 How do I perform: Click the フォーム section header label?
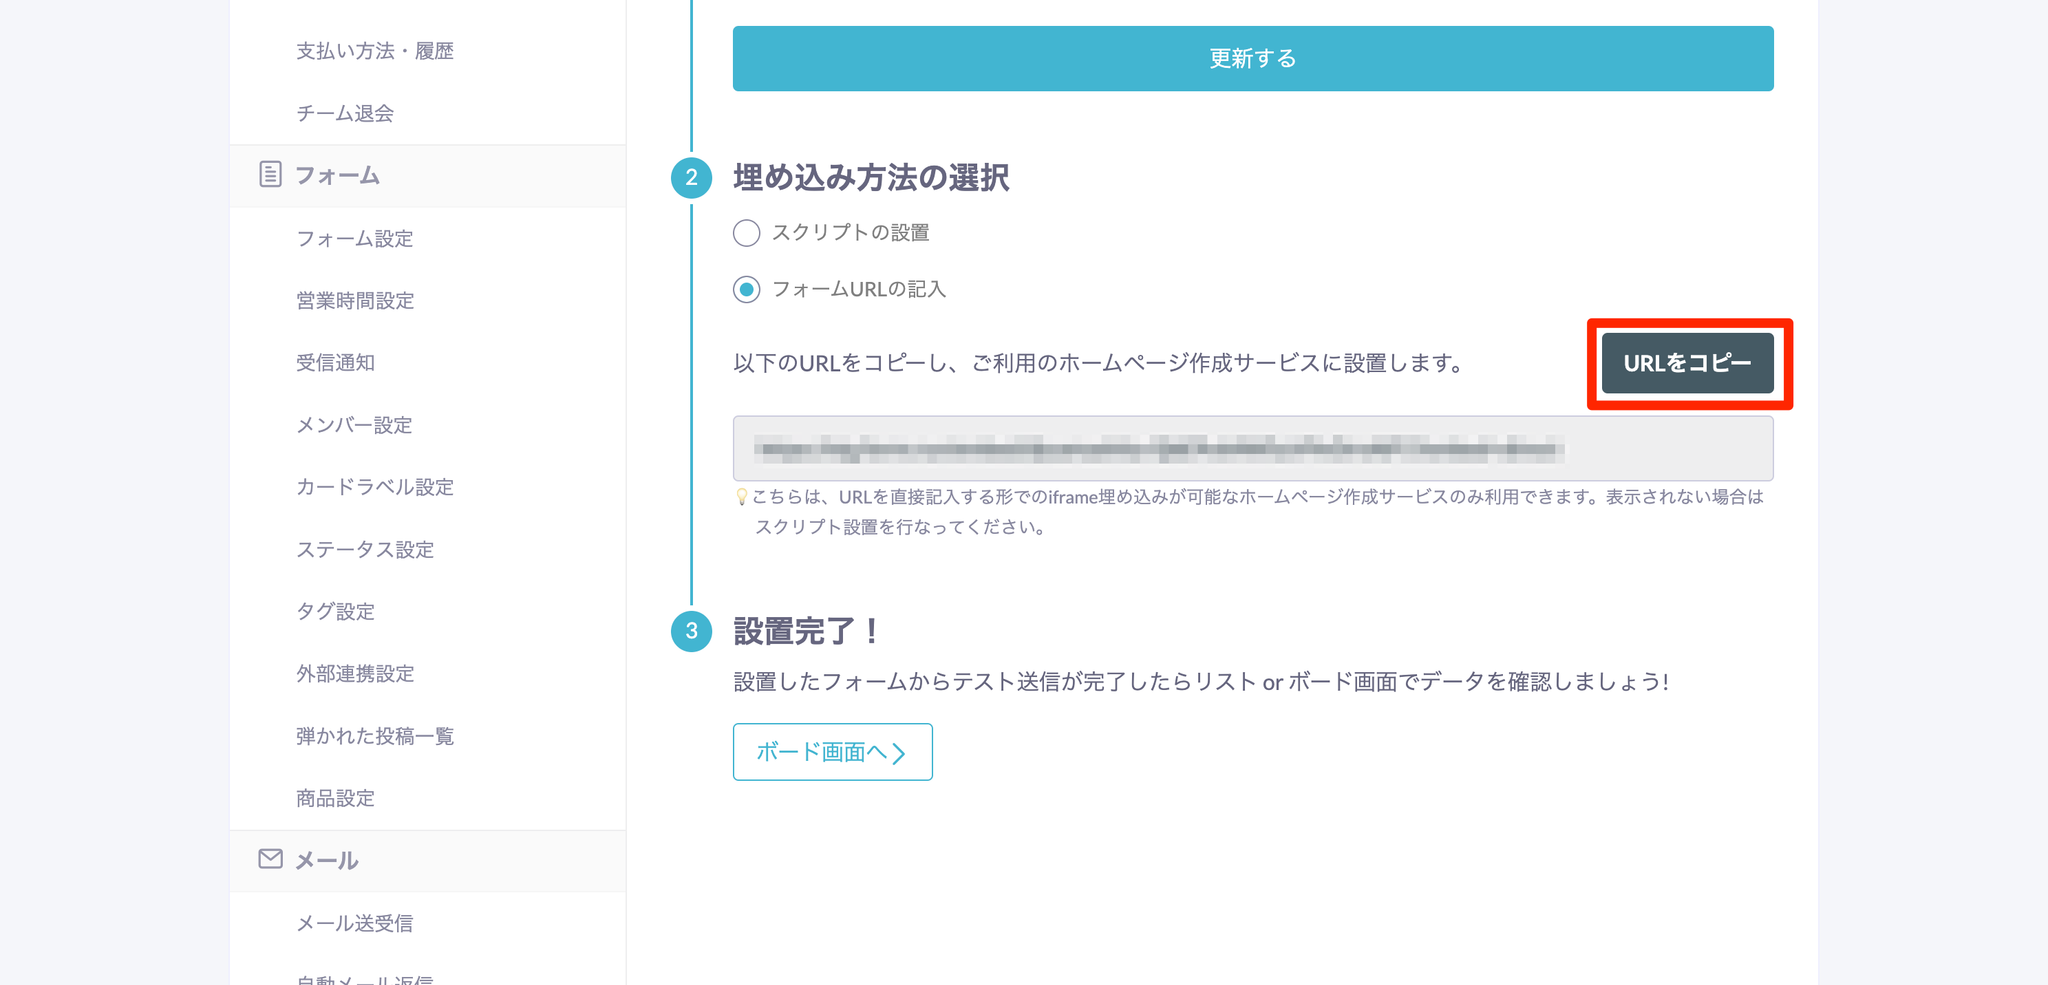(x=338, y=176)
